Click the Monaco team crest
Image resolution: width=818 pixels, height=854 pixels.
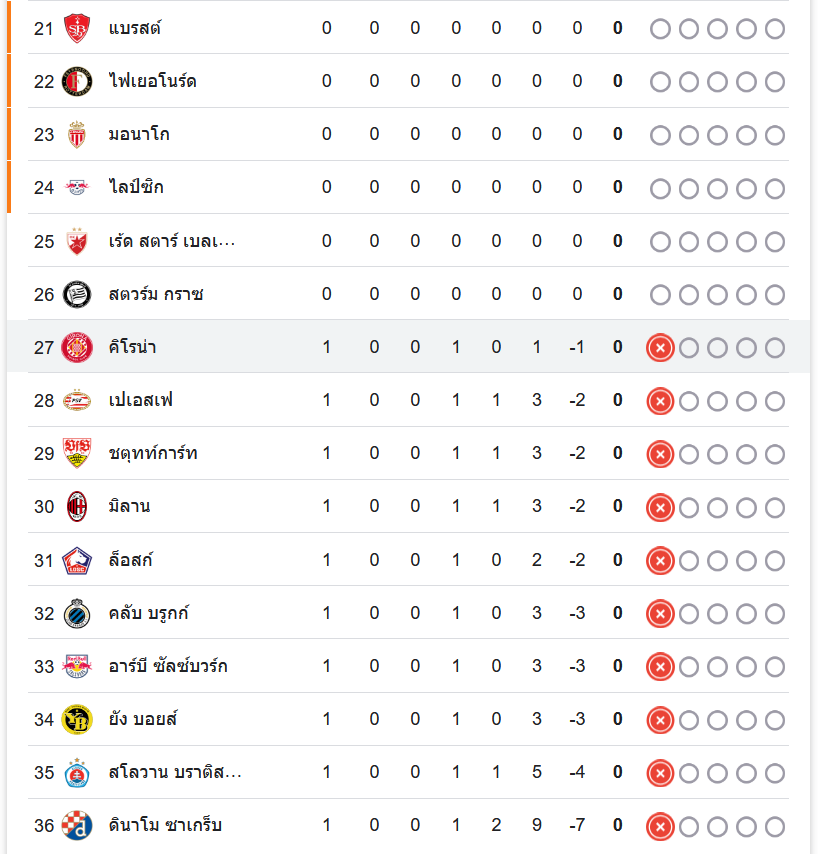pyautogui.click(x=77, y=134)
